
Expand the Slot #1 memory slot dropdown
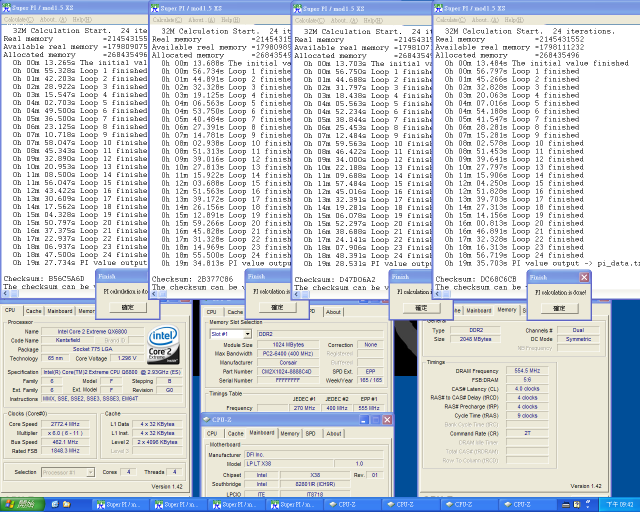[x=247, y=334]
